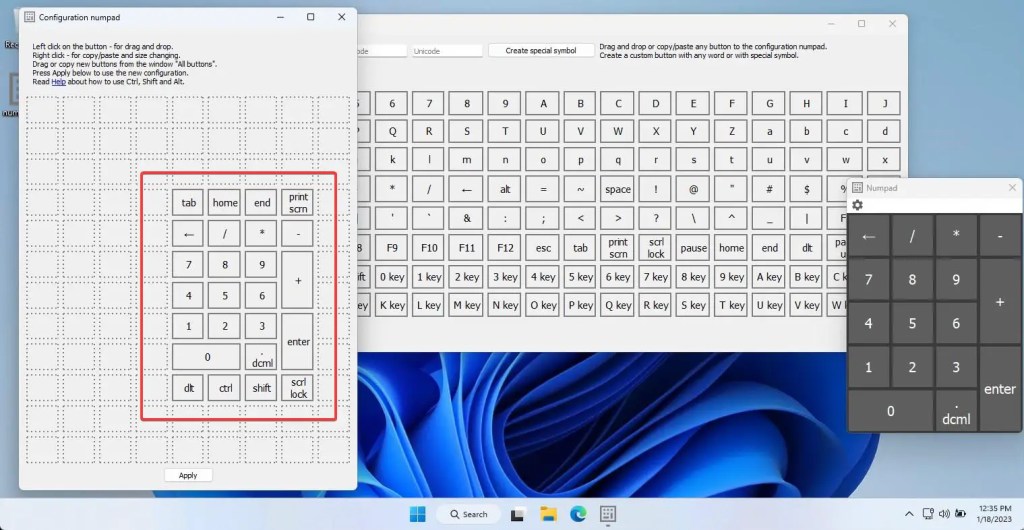Select the end button in Configuration numpad
Viewport: 1024px width, 530px height.
tap(262, 202)
